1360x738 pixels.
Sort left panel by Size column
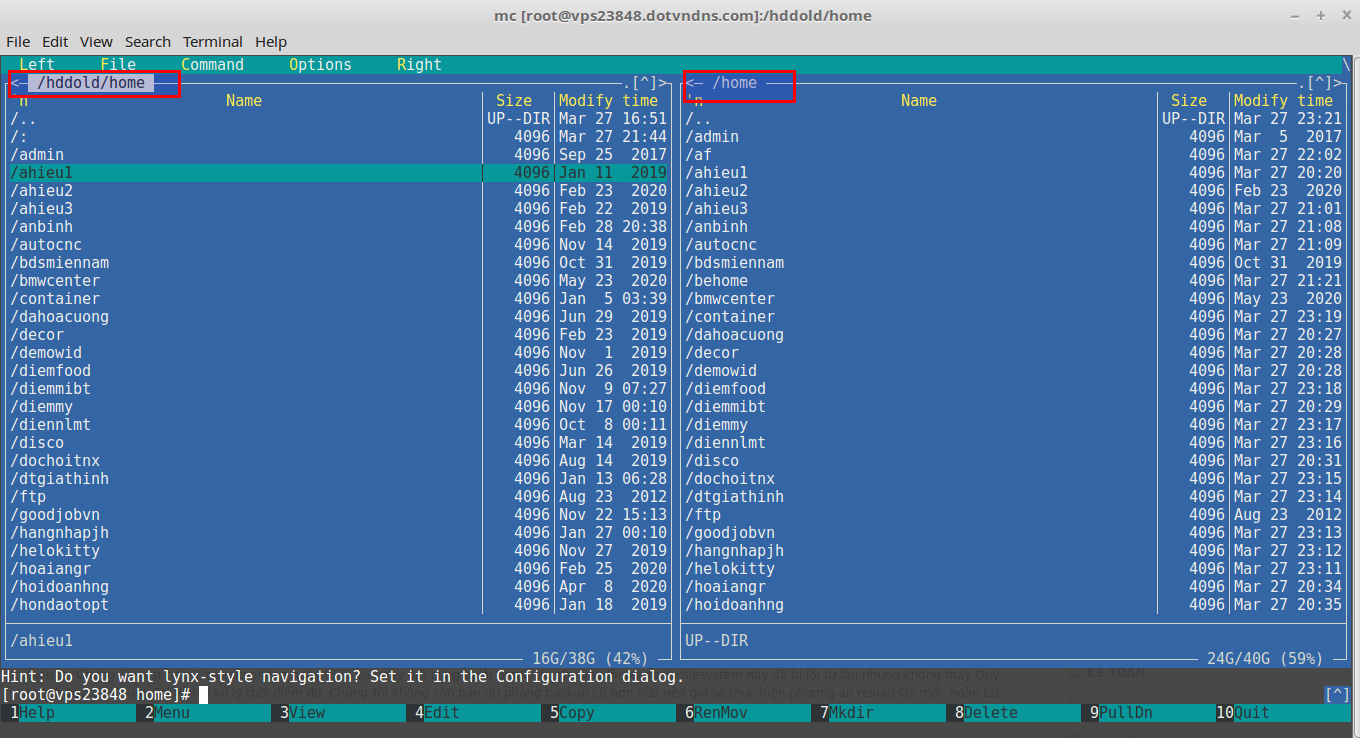(514, 100)
